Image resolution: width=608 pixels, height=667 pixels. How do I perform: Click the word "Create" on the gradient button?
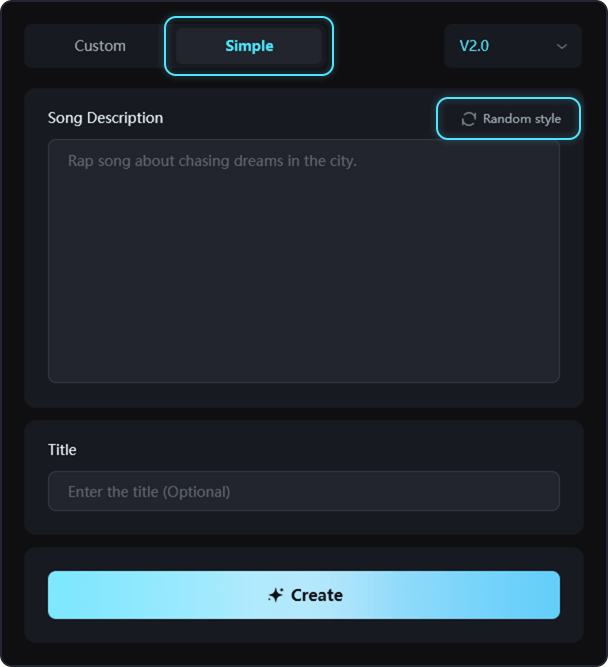317,595
